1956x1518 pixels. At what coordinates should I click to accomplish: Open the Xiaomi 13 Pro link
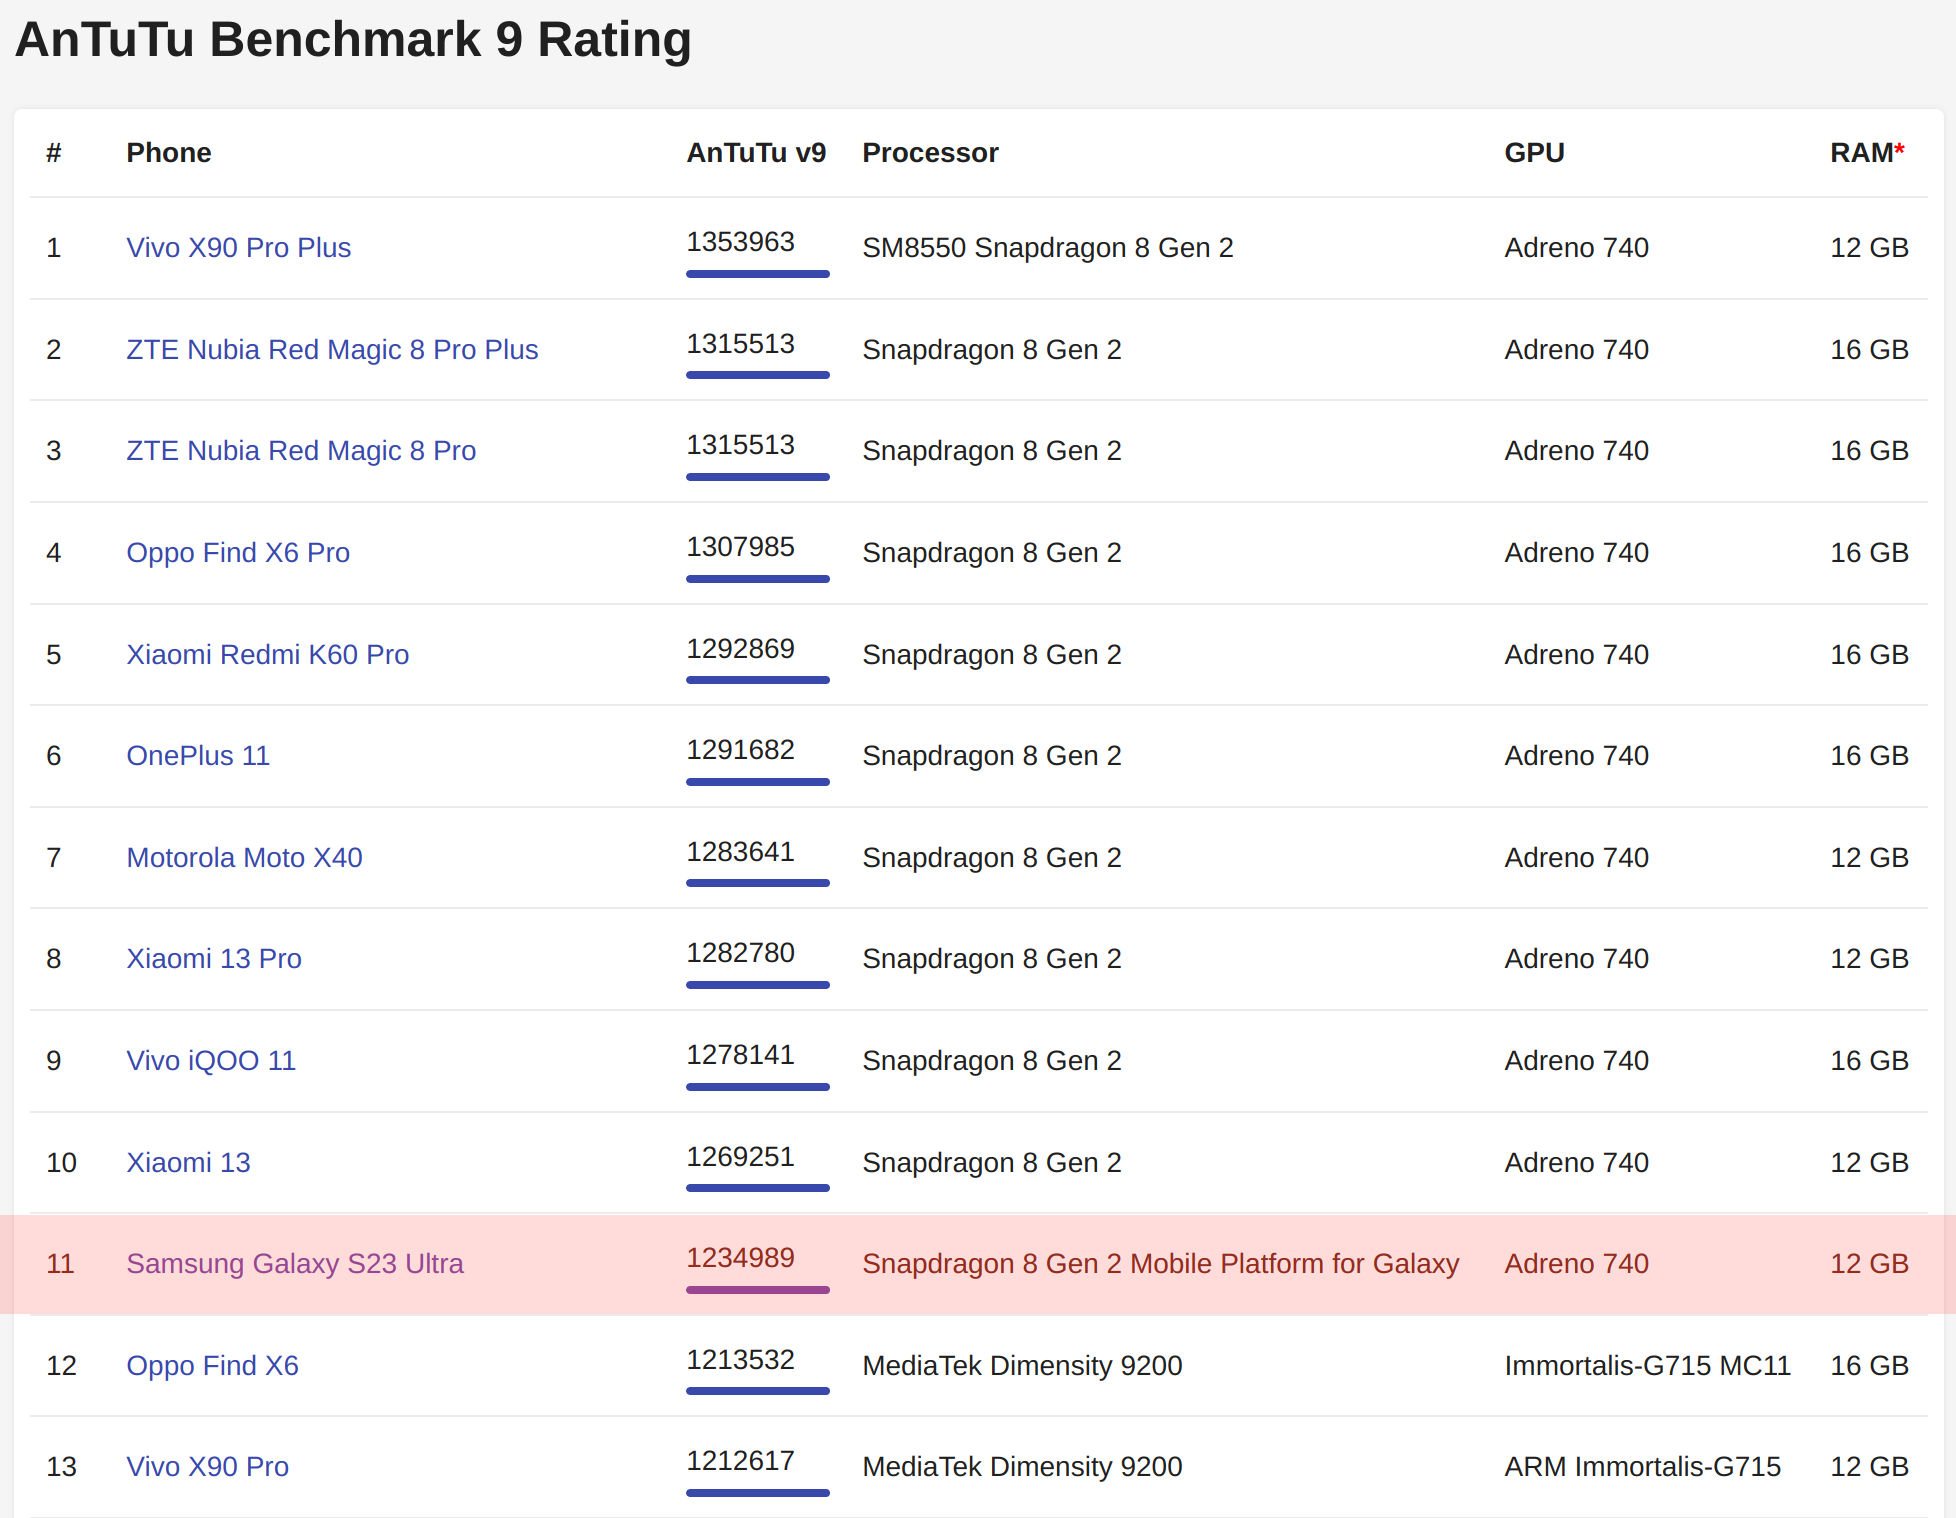(213, 959)
